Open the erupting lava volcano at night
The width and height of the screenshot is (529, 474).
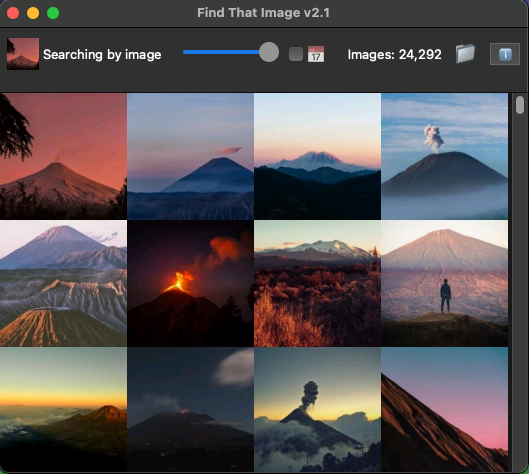point(190,283)
